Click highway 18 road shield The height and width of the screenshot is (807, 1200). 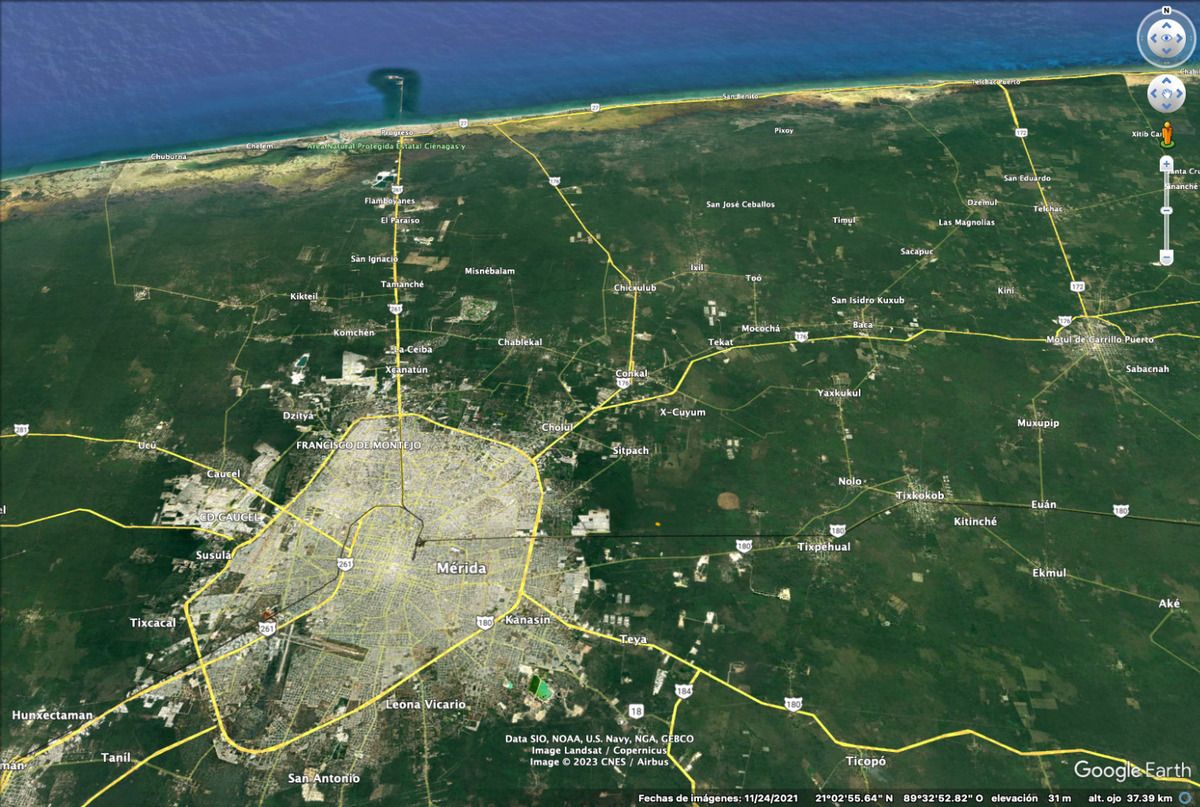tap(636, 711)
